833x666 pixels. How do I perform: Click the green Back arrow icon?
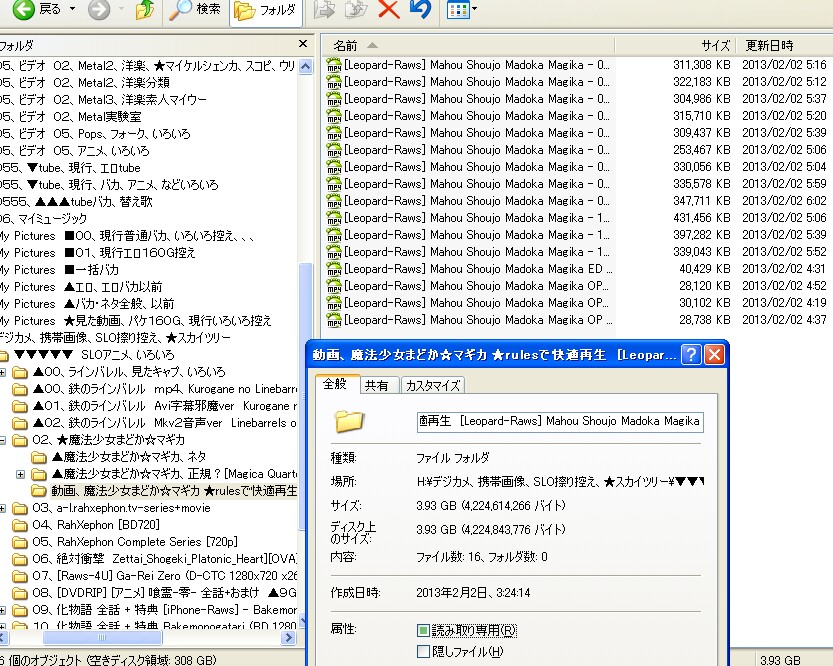coord(23,10)
